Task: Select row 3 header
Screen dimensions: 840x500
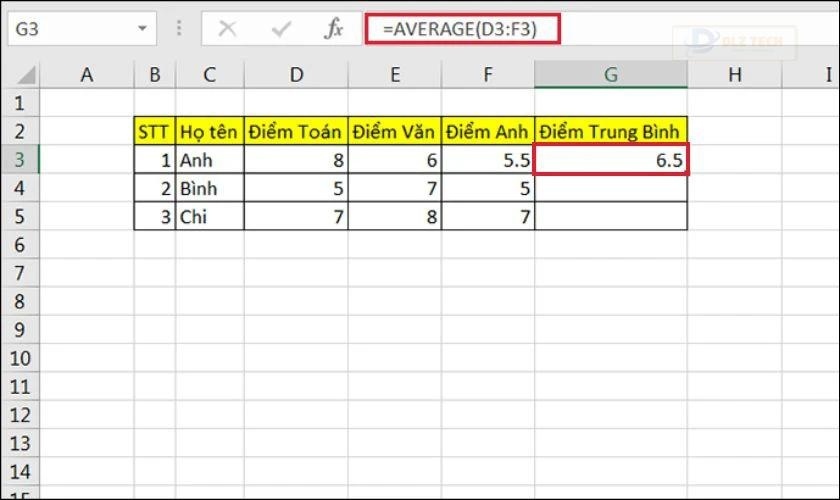Action: [20, 160]
